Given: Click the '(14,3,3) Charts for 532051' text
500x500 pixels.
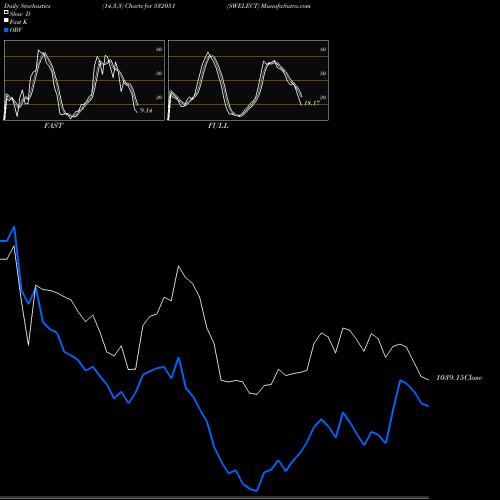Looking at the screenshot, I should click(139, 6).
